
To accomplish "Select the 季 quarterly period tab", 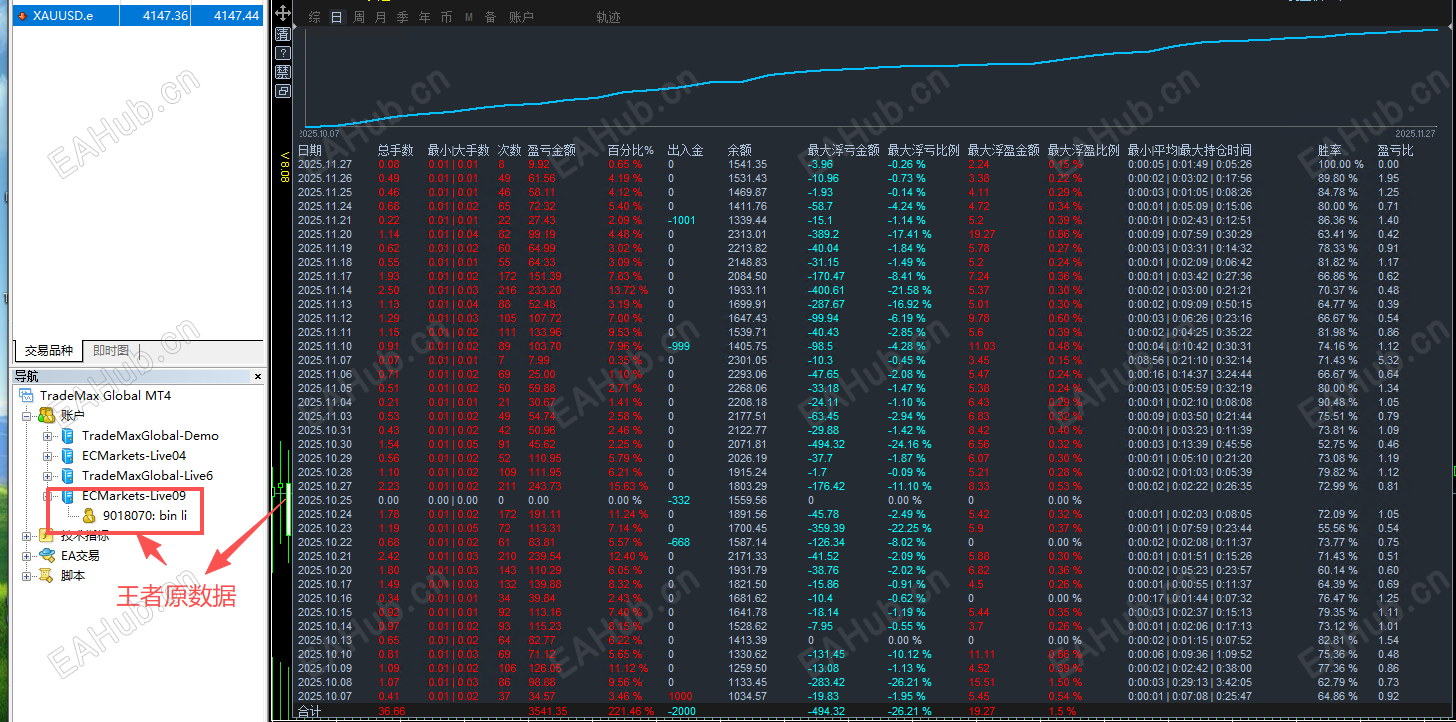I will click(402, 17).
